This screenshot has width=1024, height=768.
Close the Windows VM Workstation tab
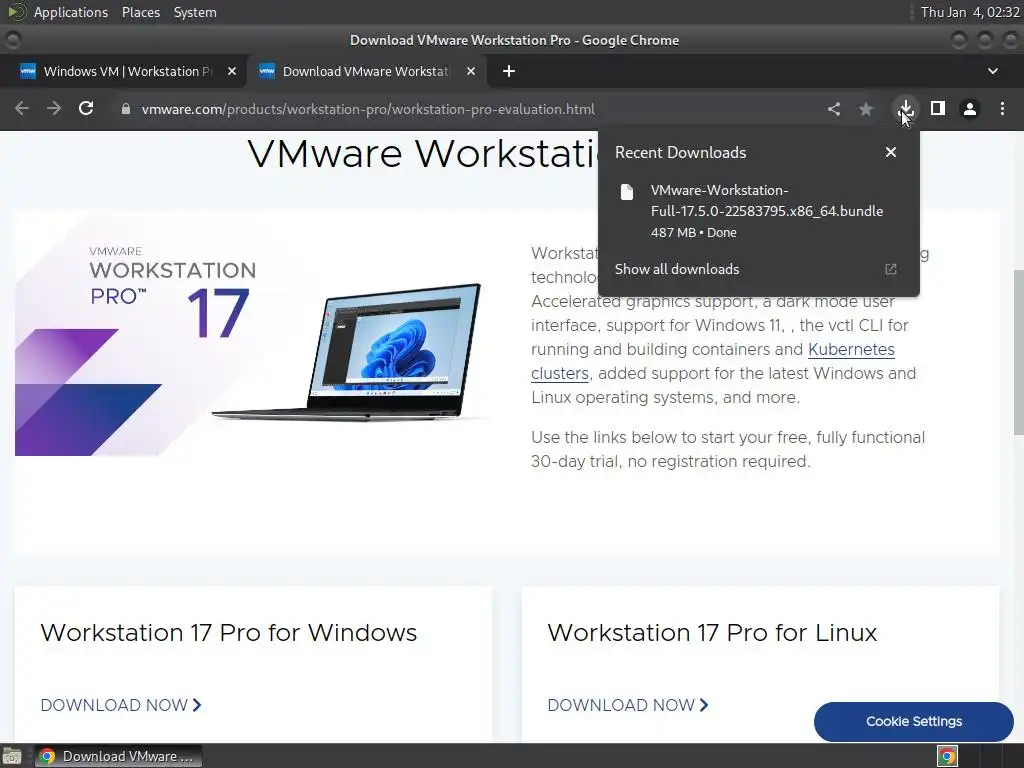point(232,71)
